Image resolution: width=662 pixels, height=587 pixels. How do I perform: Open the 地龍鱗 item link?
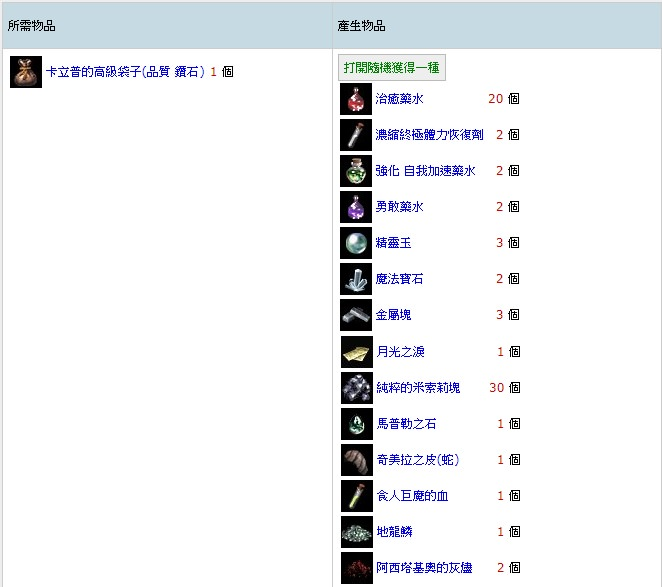coord(394,532)
